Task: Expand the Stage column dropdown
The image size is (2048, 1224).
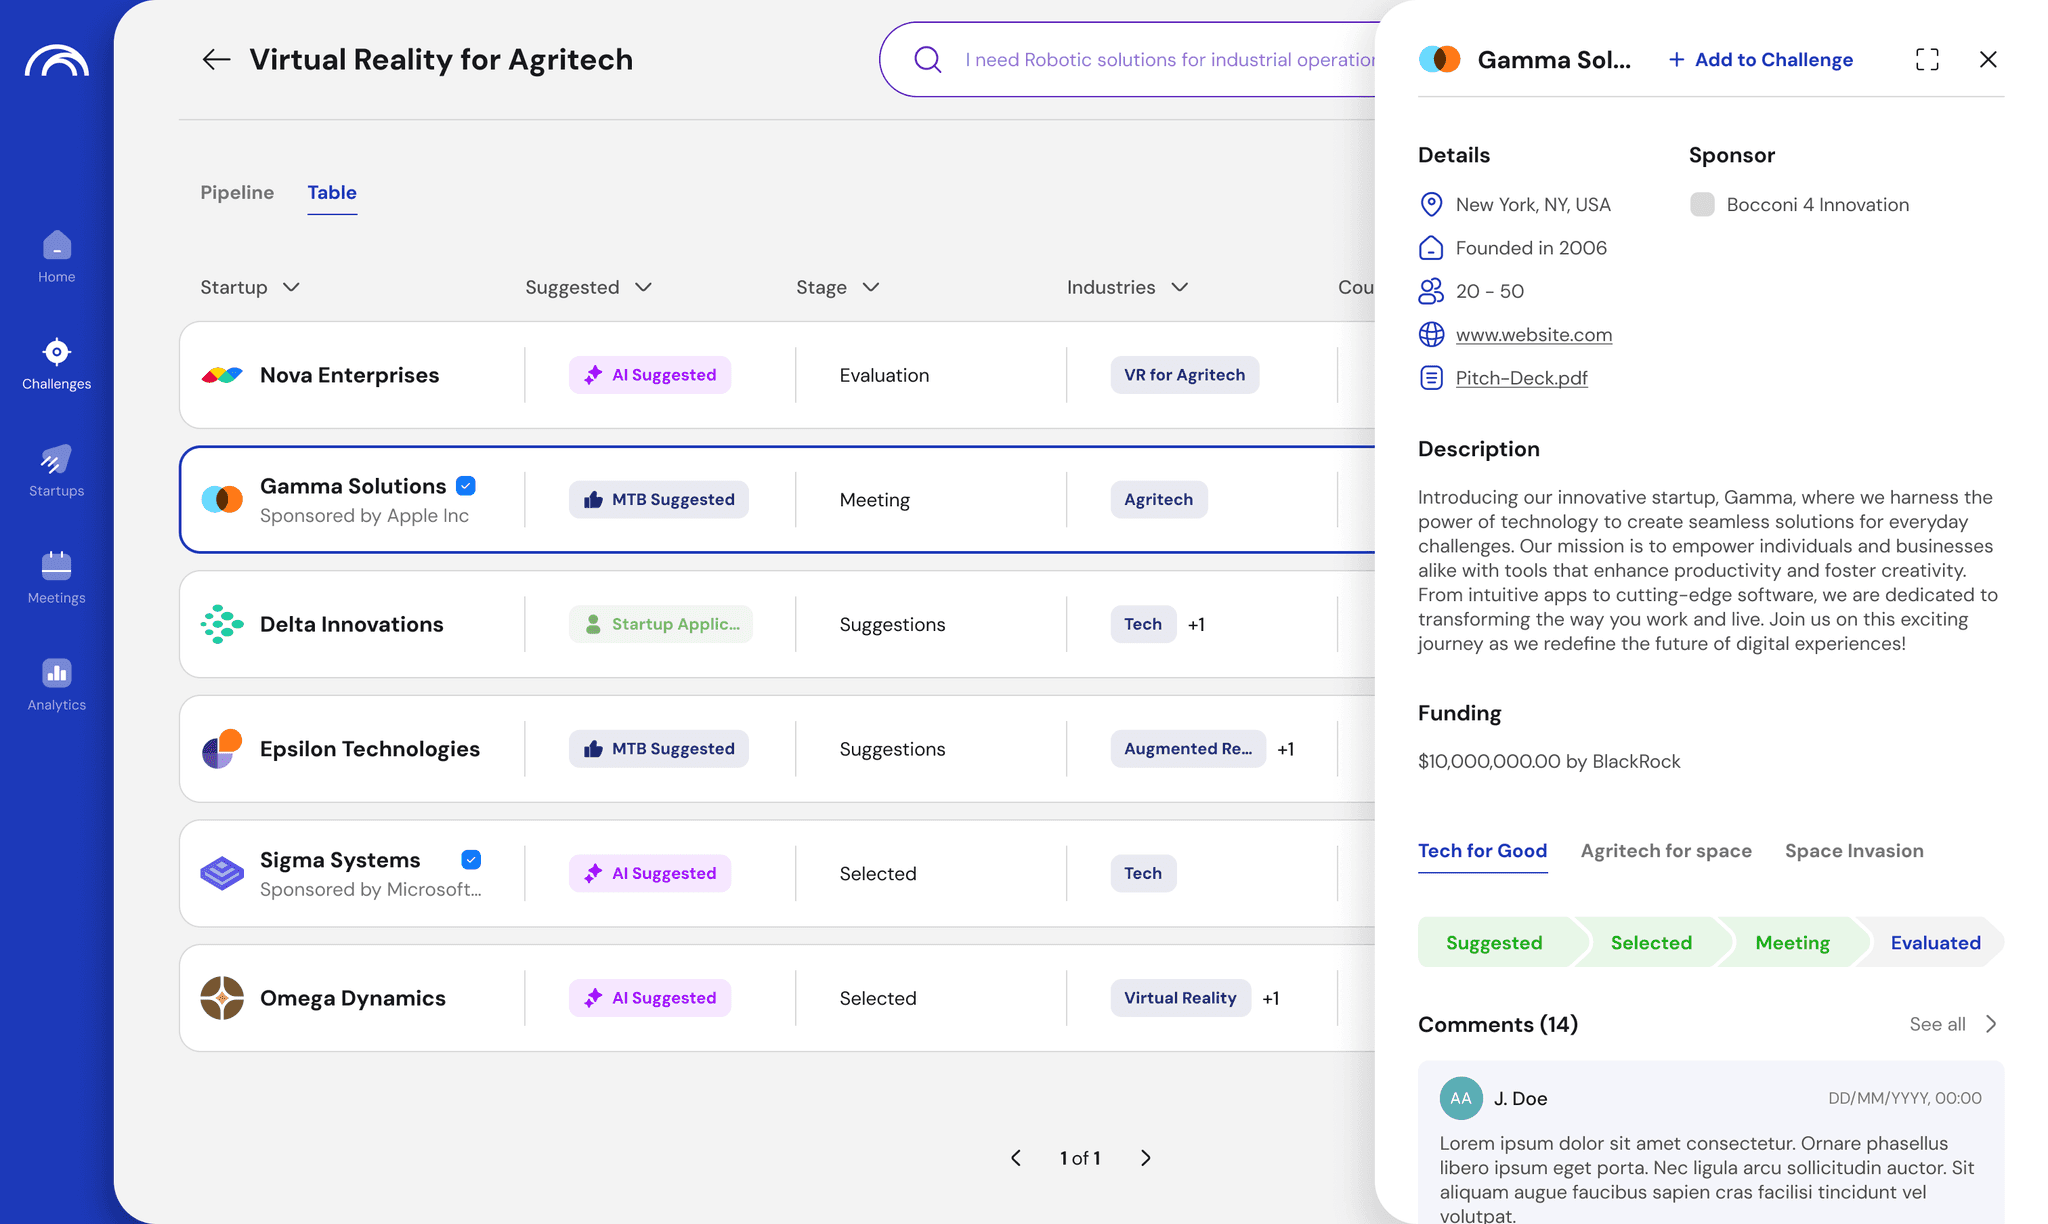Action: (871, 288)
